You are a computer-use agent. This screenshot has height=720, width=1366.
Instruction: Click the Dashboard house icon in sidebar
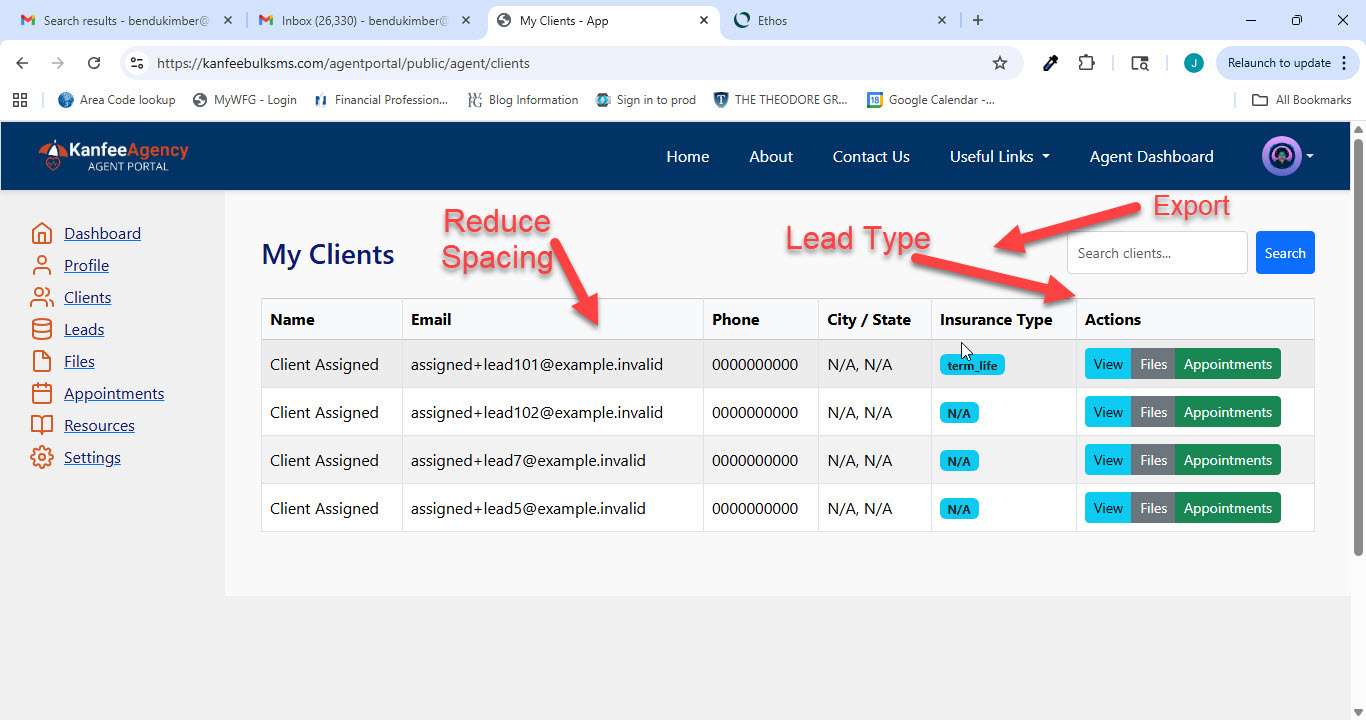point(41,233)
